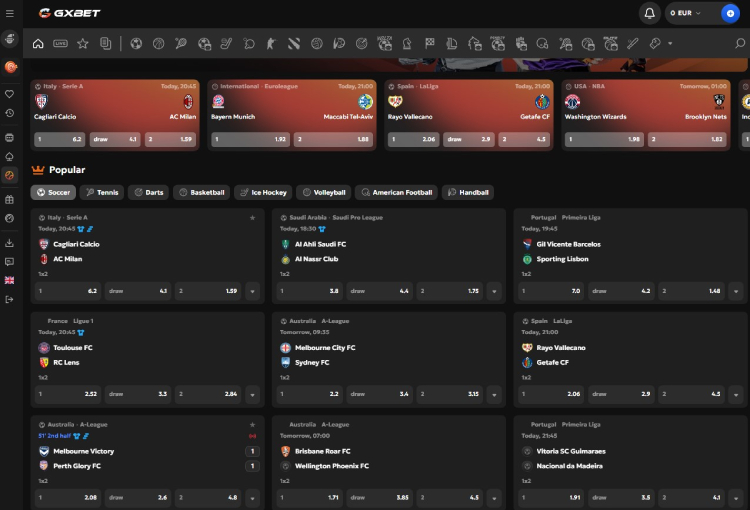Click the Saudi Pro League label
Viewport: 750px width, 510px height.
357,218
